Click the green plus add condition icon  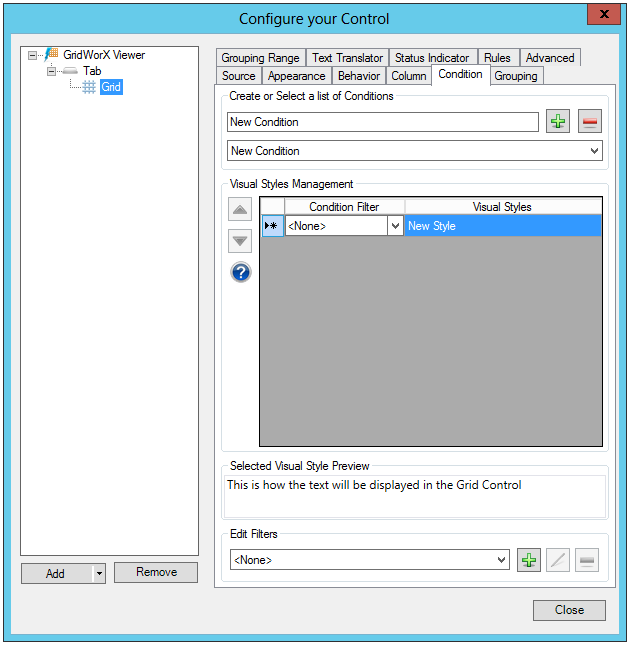(558, 122)
